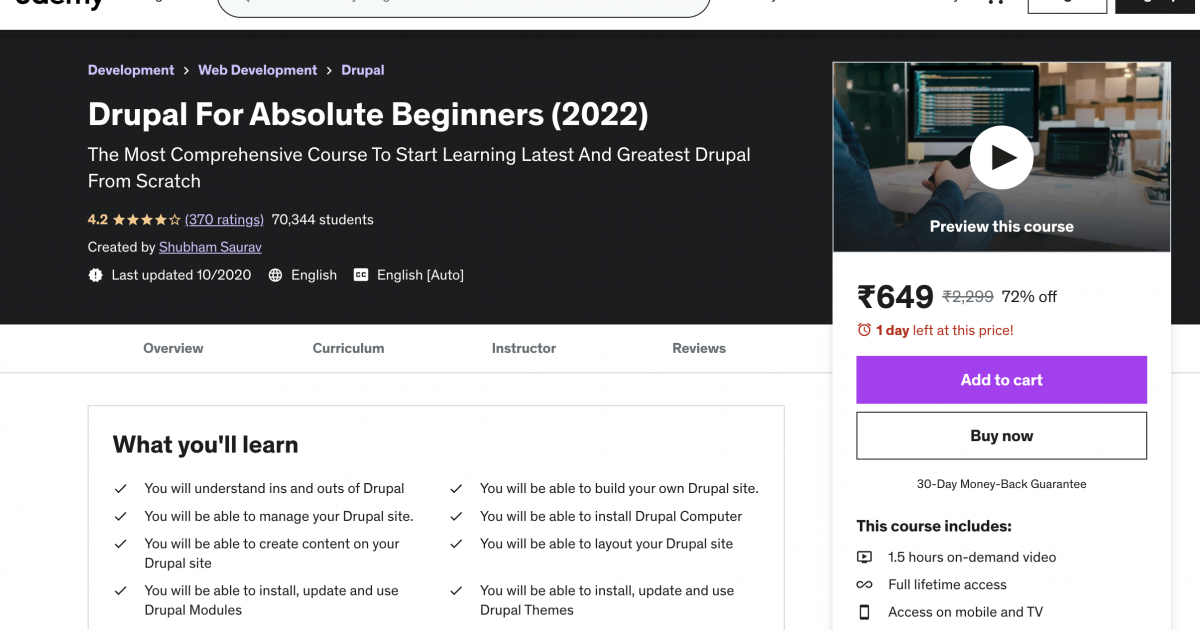Click the language globe icon next to English
1200x630 pixels.
(276, 274)
